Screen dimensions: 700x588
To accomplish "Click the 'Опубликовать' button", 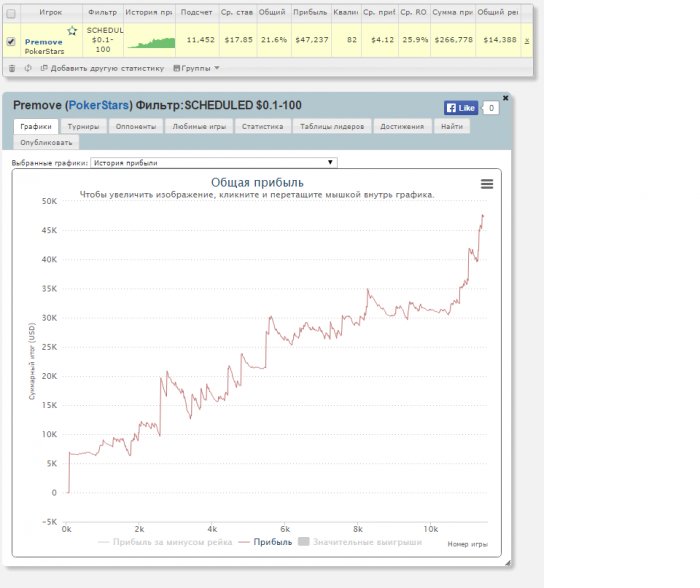I will point(45,142).
